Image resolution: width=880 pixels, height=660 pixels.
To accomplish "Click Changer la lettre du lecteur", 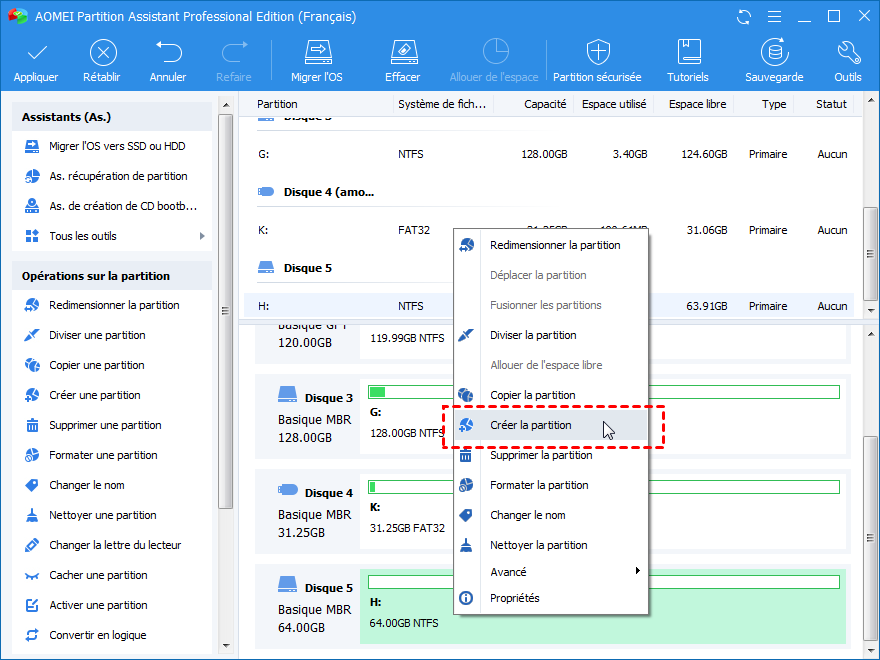I will coord(115,545).
